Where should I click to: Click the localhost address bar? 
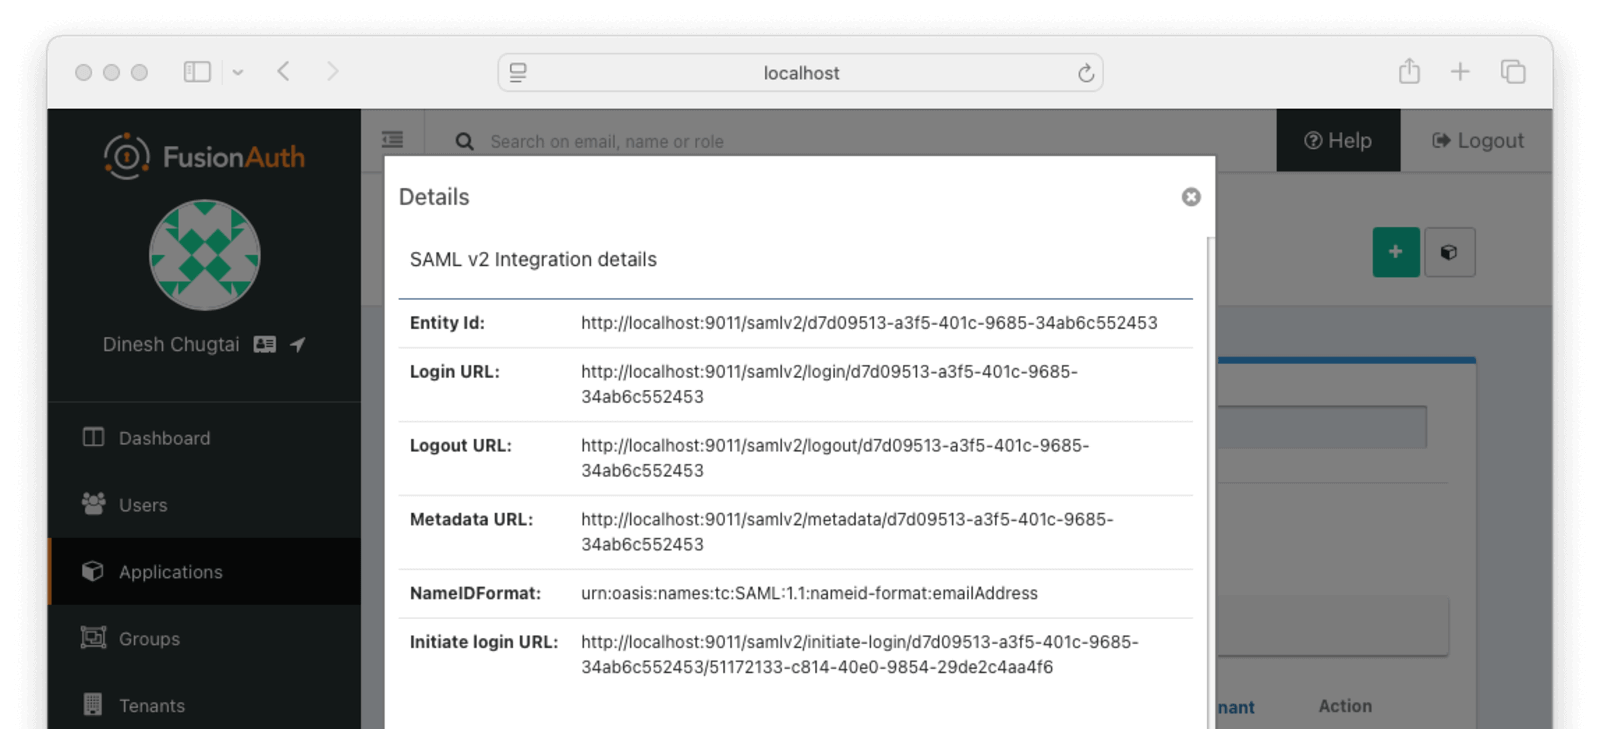point(800,73)
